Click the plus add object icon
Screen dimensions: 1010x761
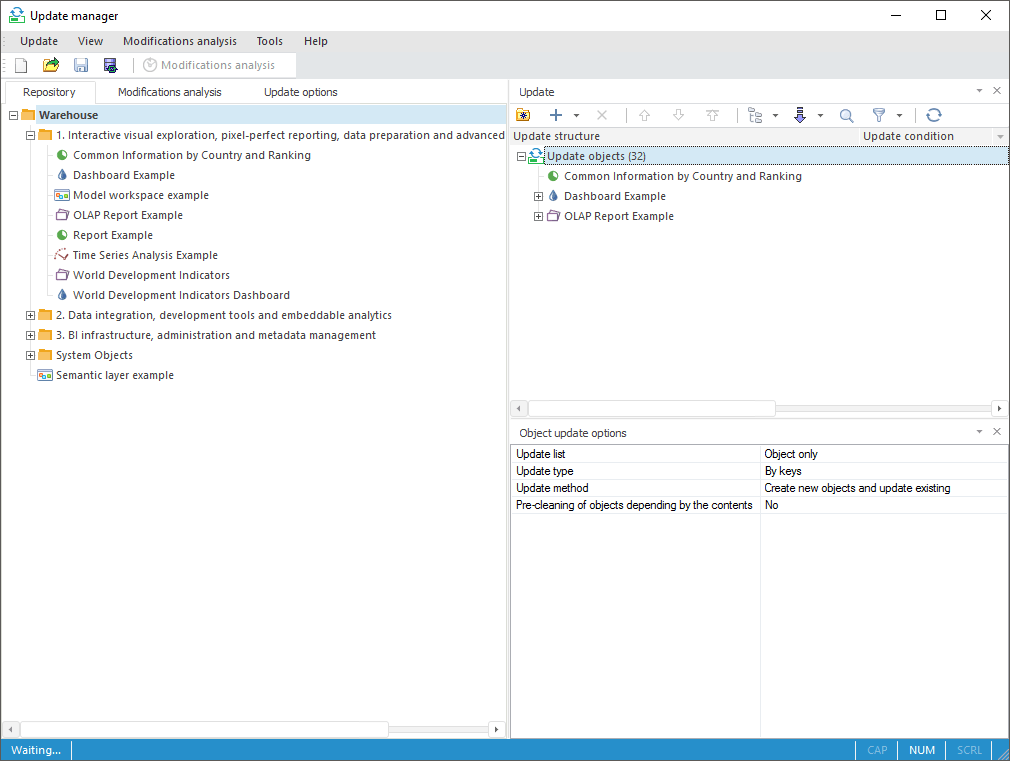(x=556, y=116)
